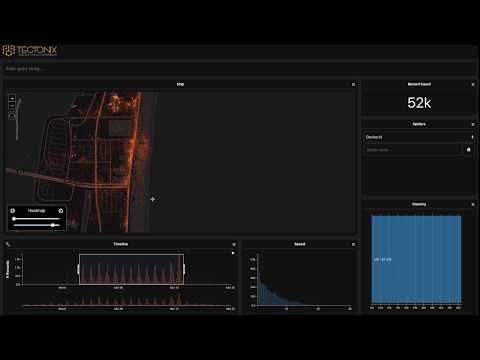The image size is (480, 360).
Task: Click the Timeline top-left tool icon
Action: click(8, 244)
